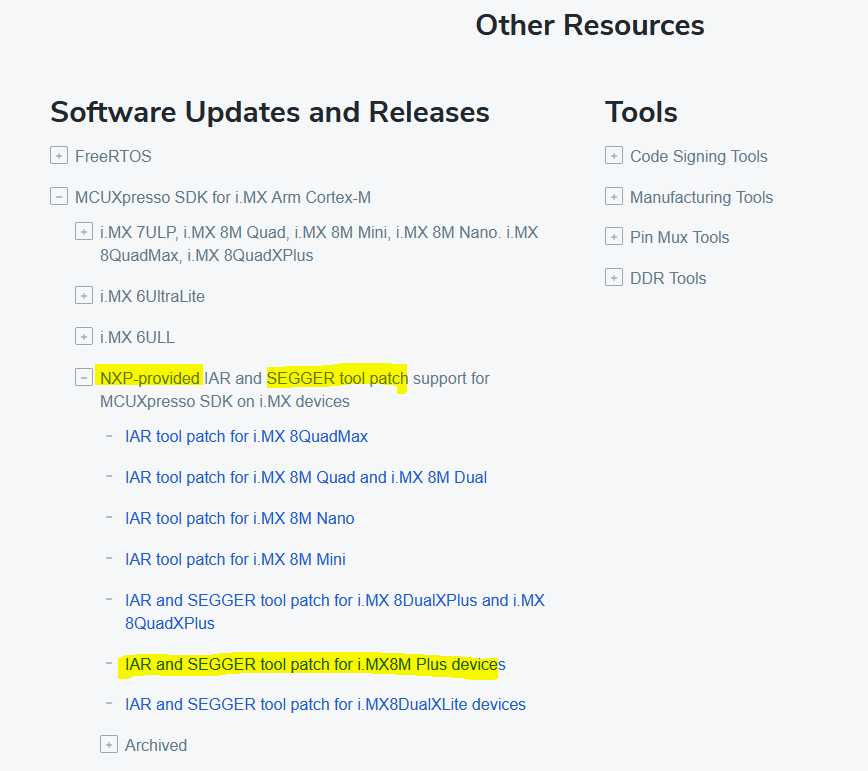The image size is (868, 771).
Task: Expand the i.MX 6ULL item
Action: pos(84,337)
